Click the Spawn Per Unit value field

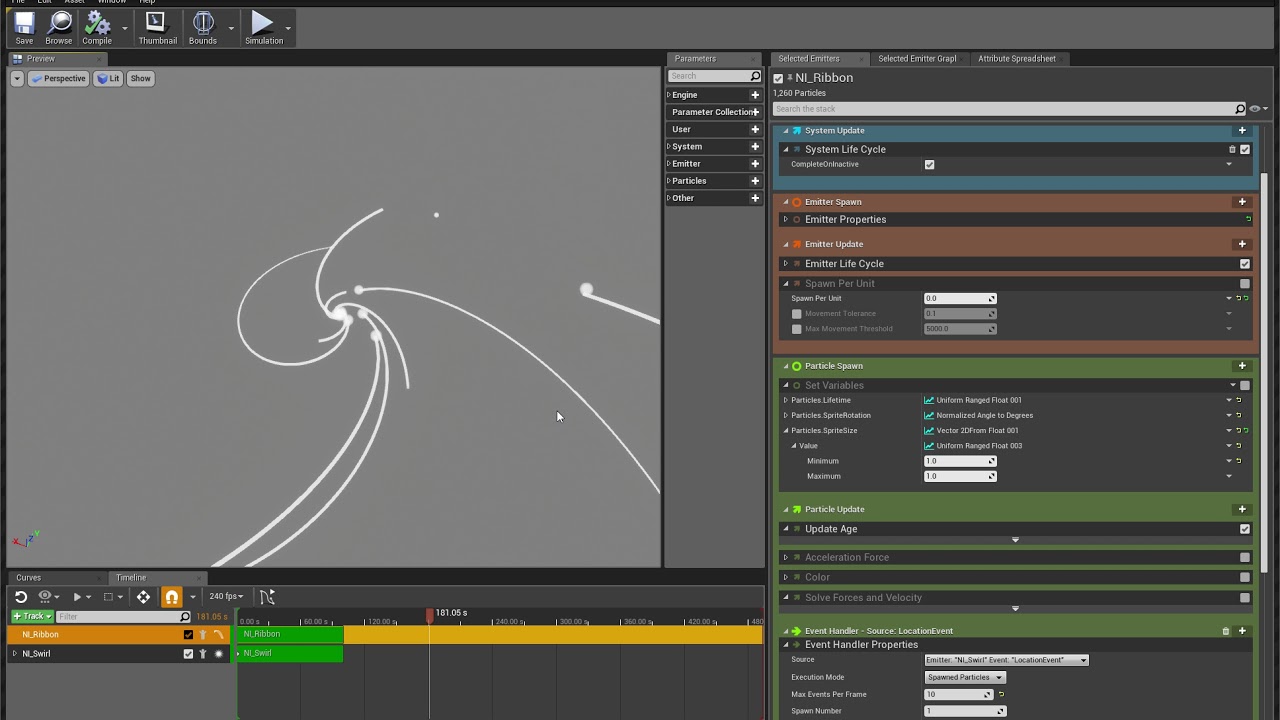pos(960,298)
